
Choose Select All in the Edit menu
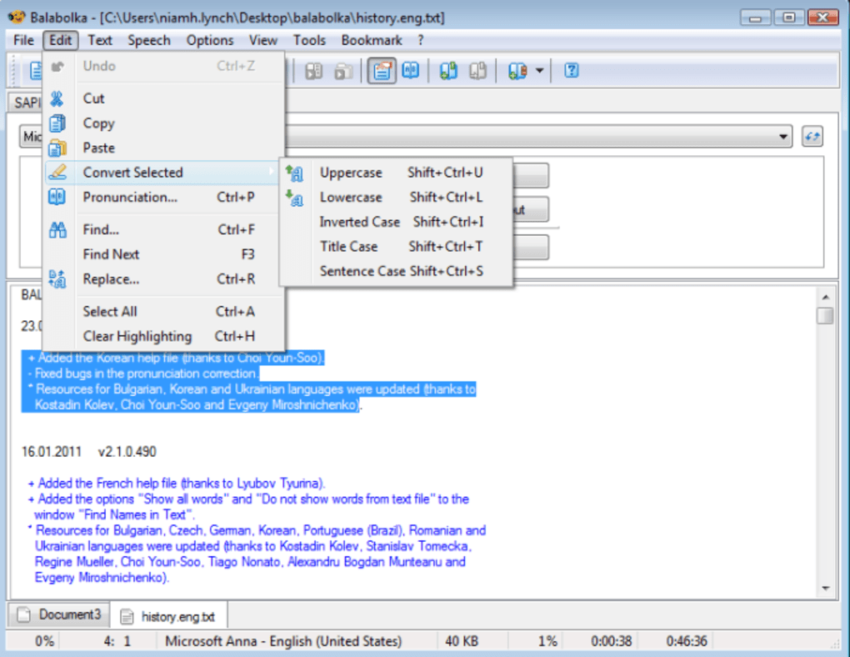point(109,311)
